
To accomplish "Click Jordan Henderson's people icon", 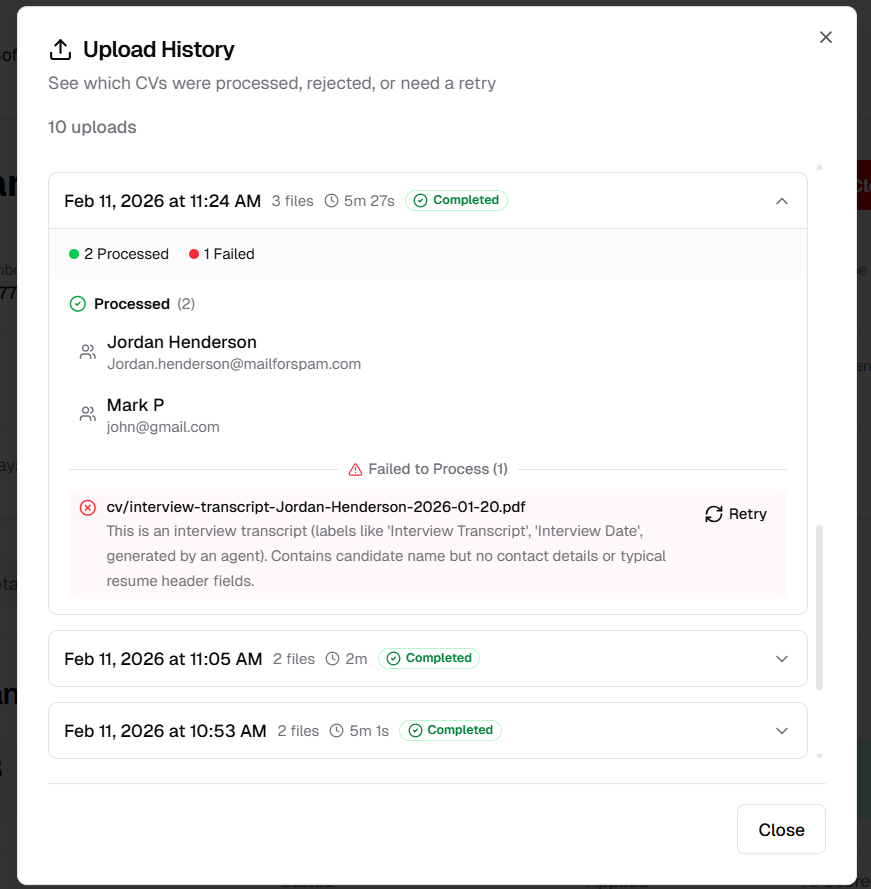I will (88, 352).
